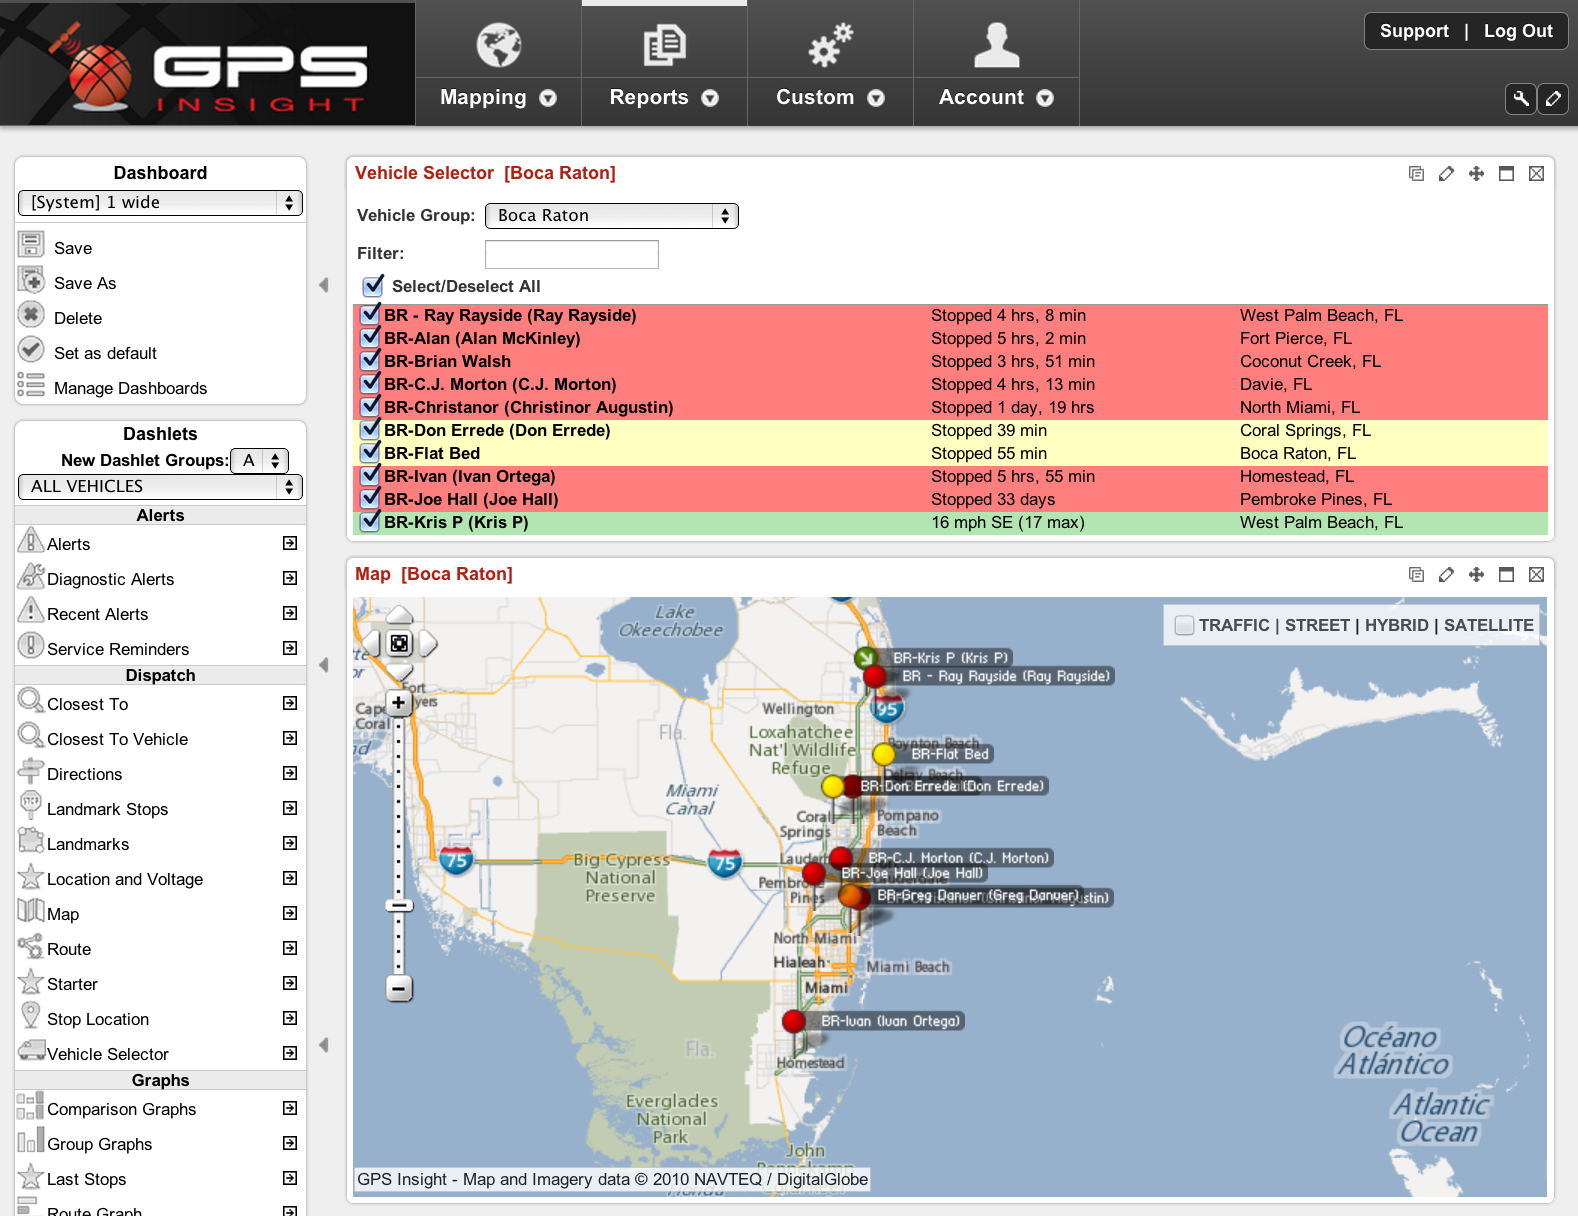Screen dimensions: 1578x1216
Task: Open the Reports menu
Action: pos(664,97)
